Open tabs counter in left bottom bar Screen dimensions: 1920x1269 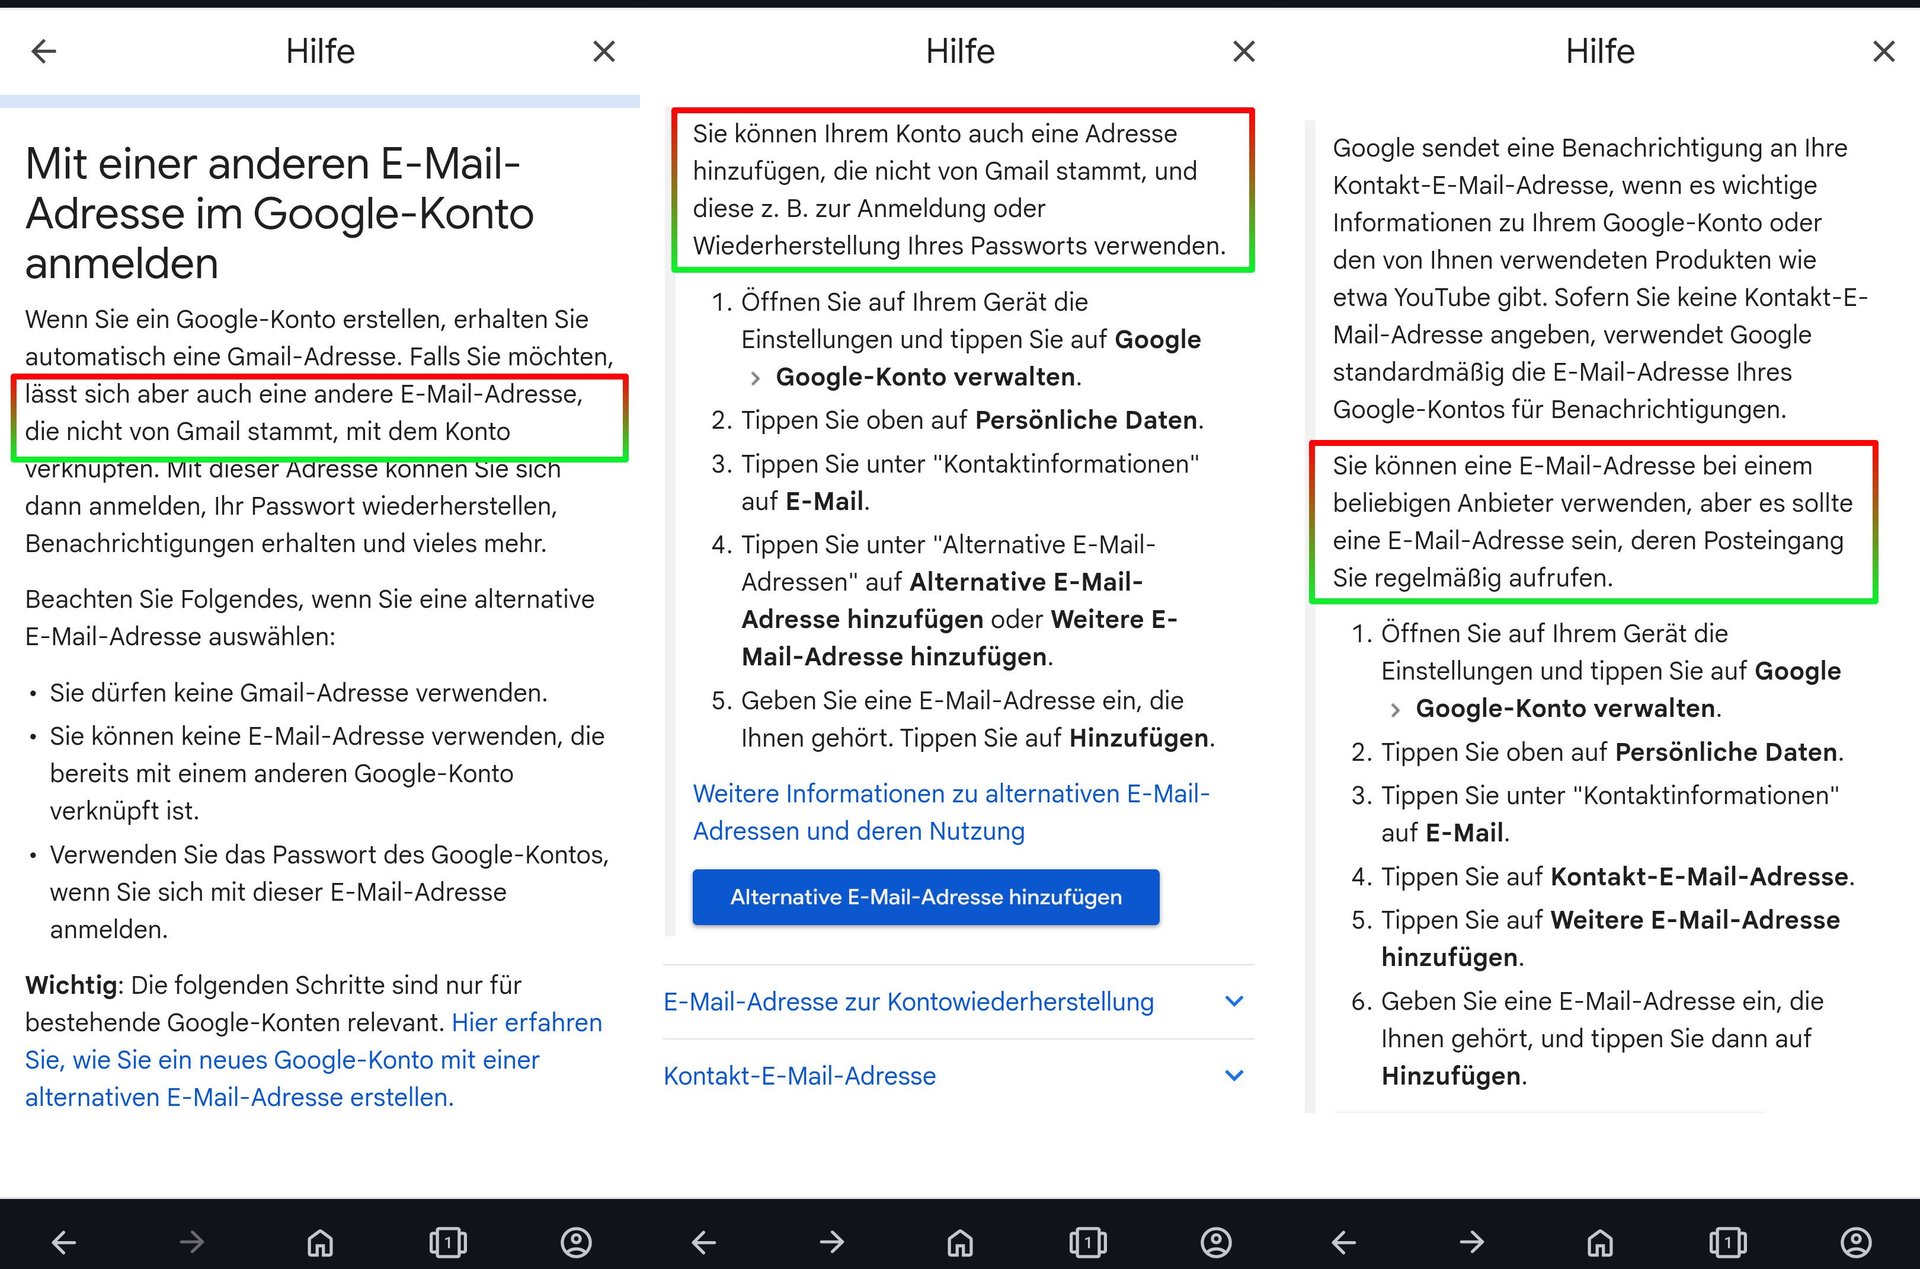point(448,1242)
